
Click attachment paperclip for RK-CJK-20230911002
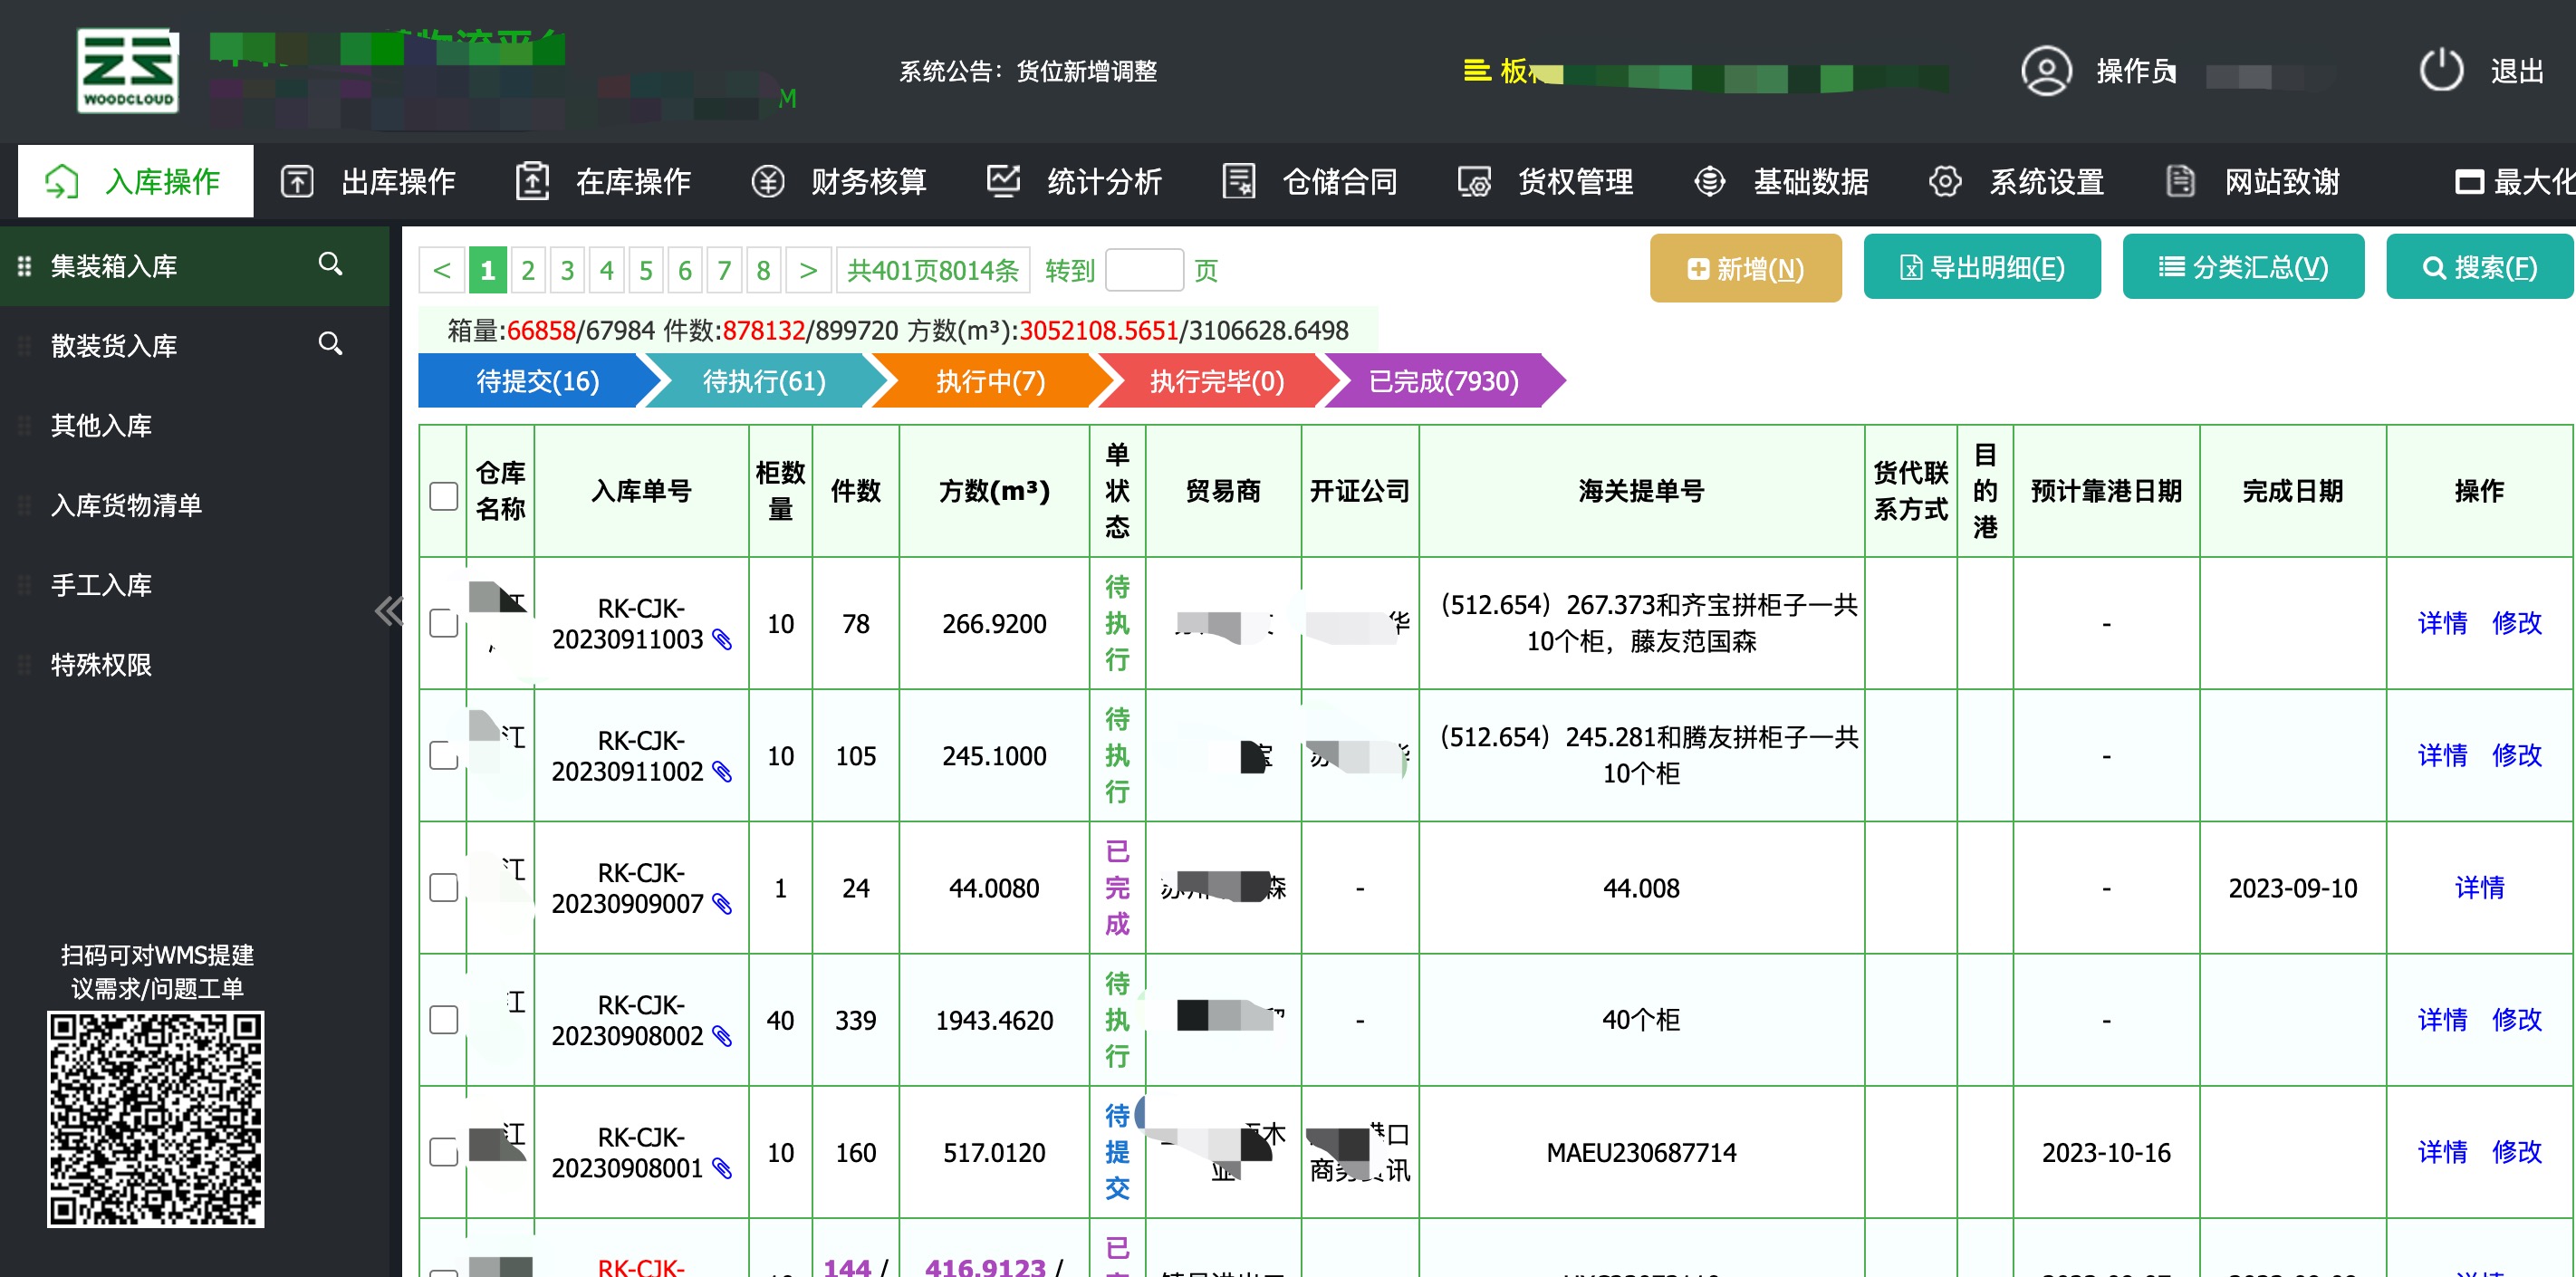click(721, 772)
